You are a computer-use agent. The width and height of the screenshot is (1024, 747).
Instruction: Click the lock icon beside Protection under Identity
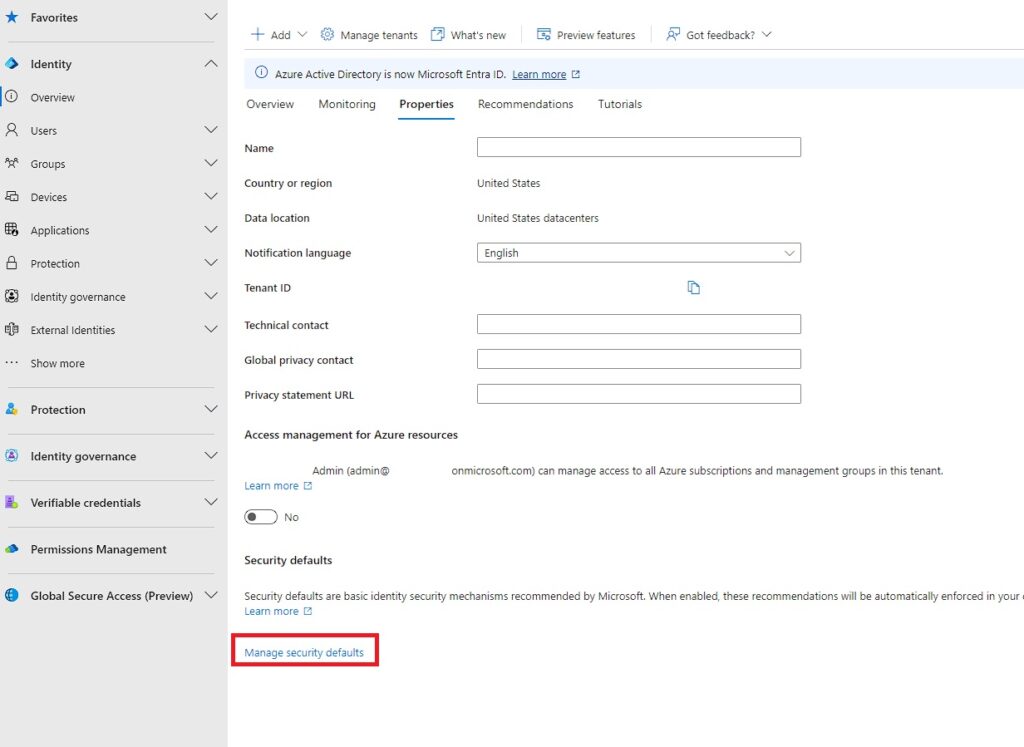click(12, 263)
